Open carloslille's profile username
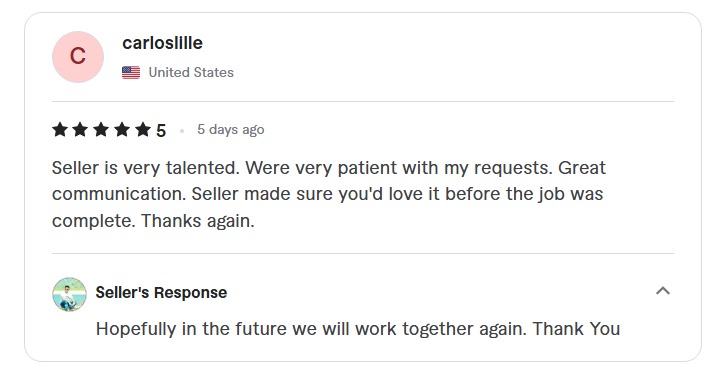 pyautogui.click(x=162, y=43)
